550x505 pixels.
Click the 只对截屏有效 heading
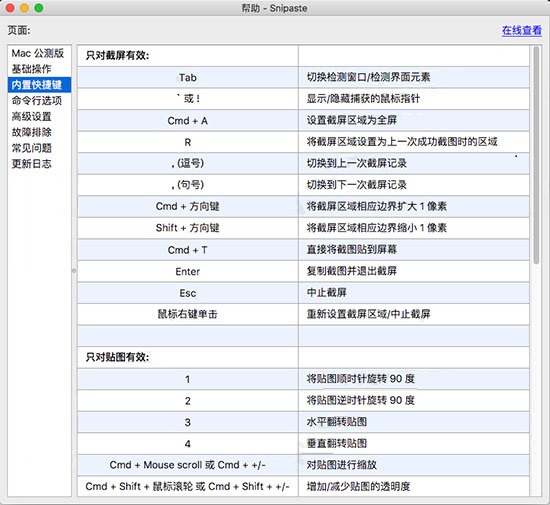[118, 55]
